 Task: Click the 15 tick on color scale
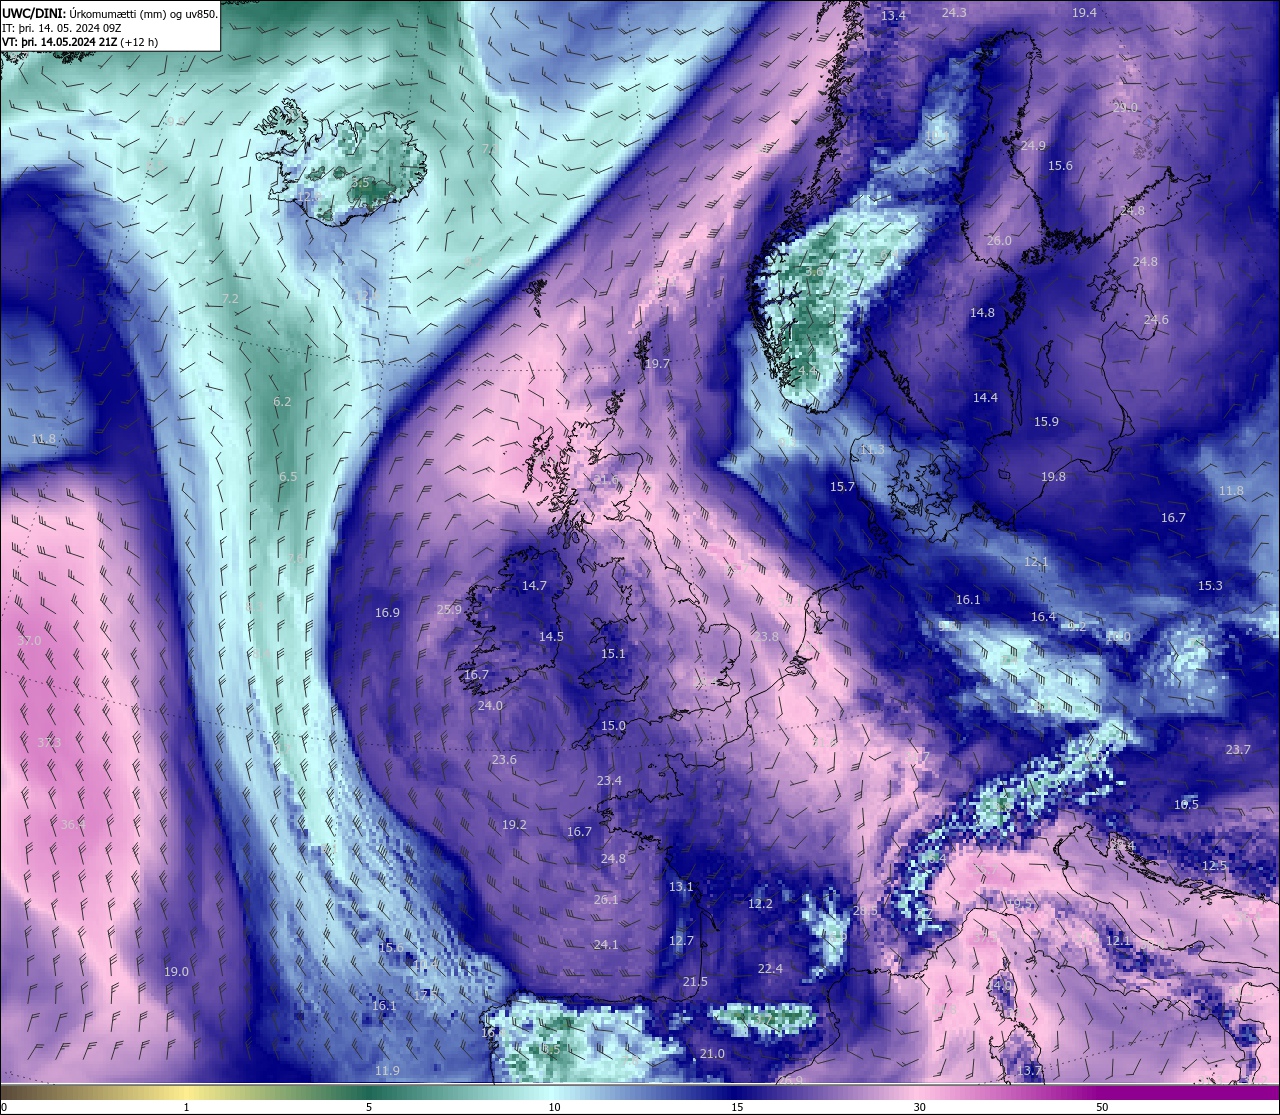(736, 1106)
